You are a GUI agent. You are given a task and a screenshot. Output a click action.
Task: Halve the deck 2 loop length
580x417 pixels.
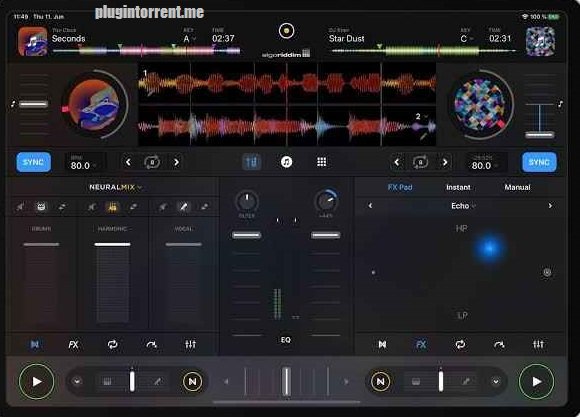(397, 162)
